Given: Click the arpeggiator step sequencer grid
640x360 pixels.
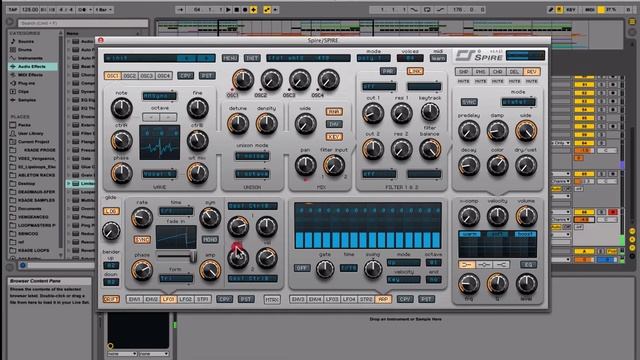Looking at the screenshot, I should (368, 225).
